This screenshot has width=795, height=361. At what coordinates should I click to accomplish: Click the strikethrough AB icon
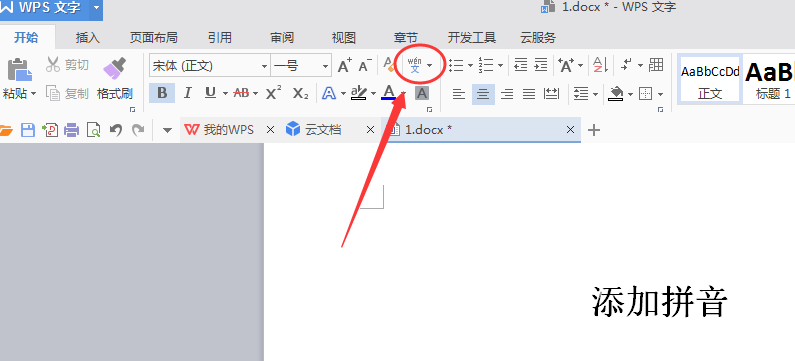(241, 93)
